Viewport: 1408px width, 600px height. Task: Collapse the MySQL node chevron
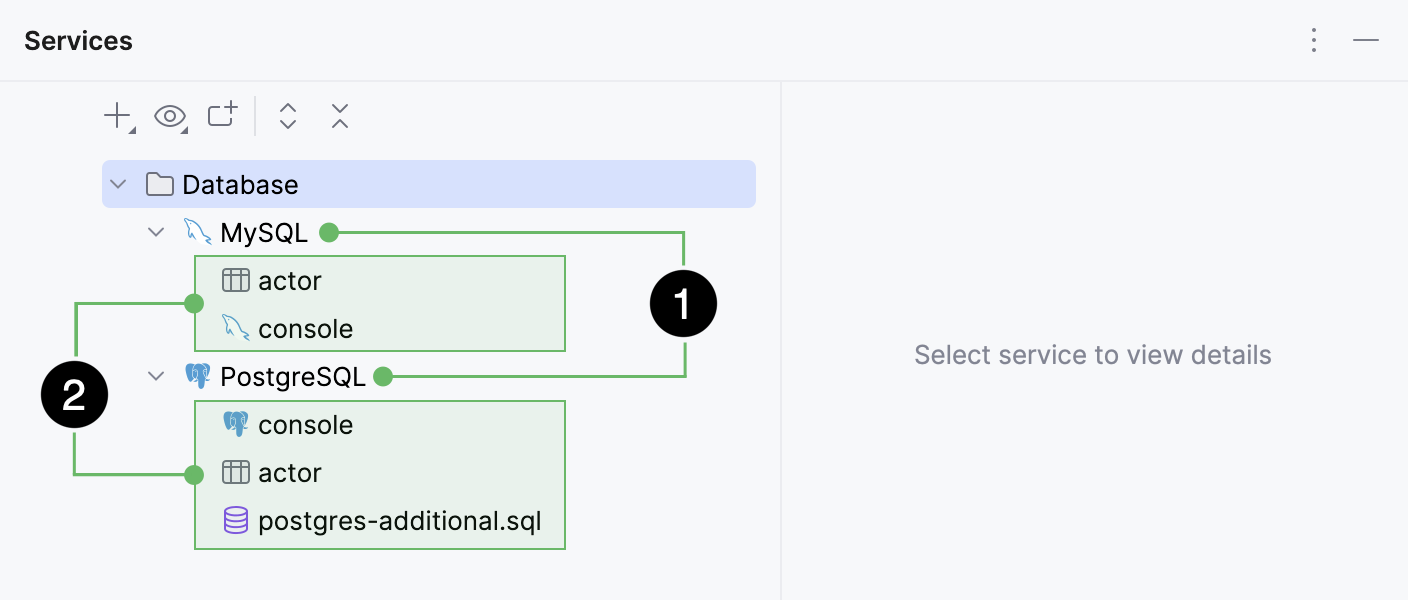point(156,231)
